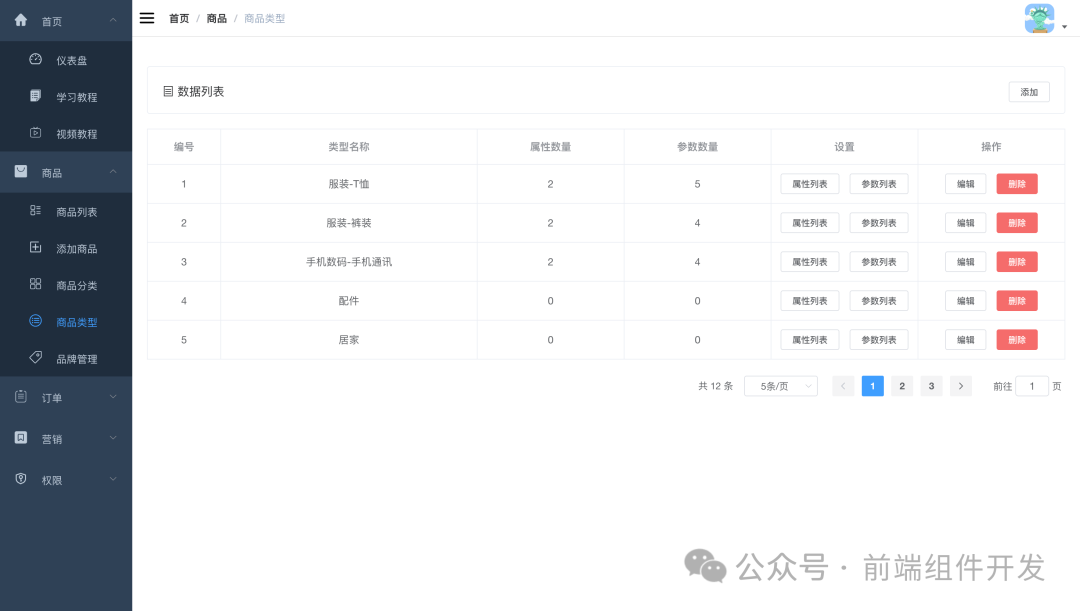Open 属性列表 for 服装-T恤
Screen dimensions: 1080x611
(809, 183)
